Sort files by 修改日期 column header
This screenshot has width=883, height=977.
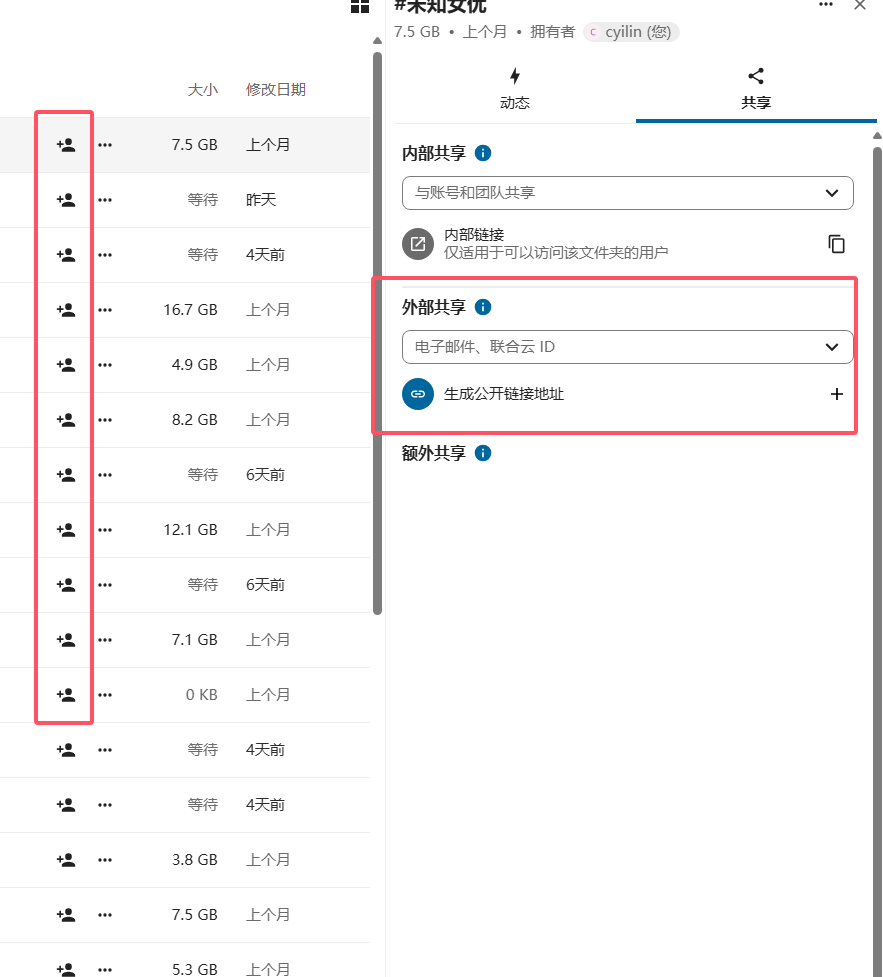coord(276,90)
